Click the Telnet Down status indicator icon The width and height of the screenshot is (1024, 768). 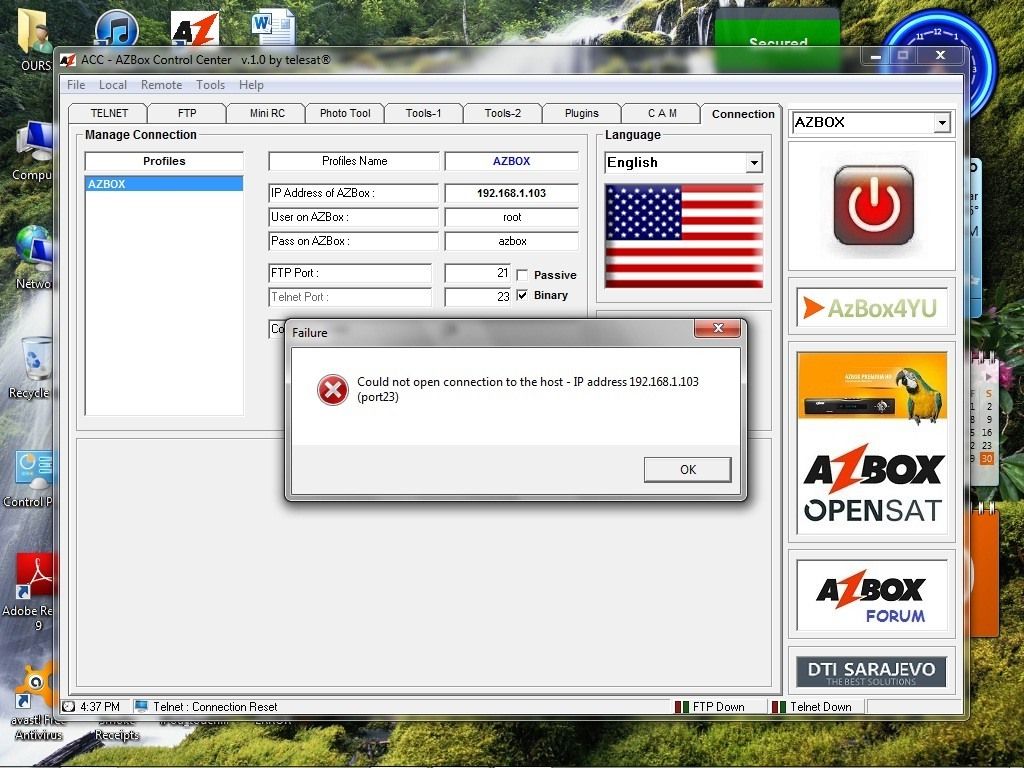pyautogui.click(x=778, y=707)
